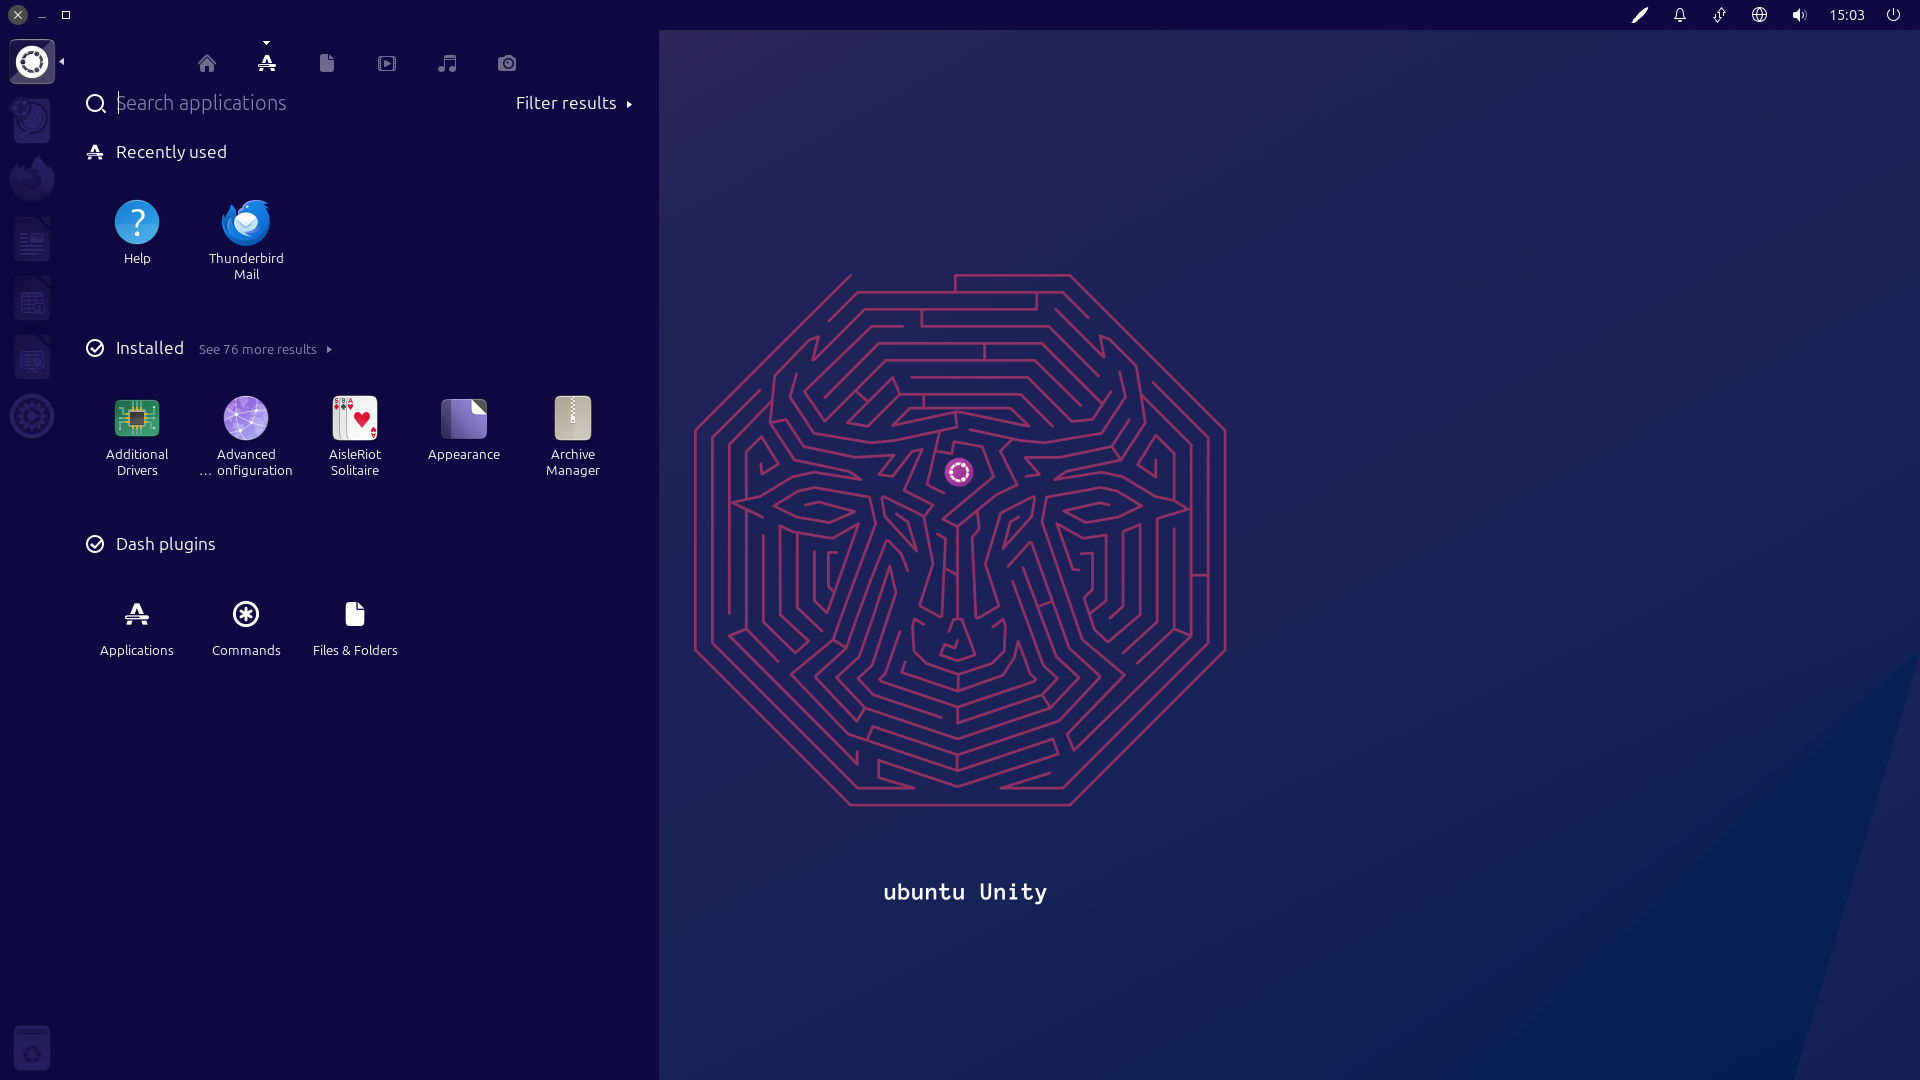This screenshot has height=1080, width=1920.
Task: Open the Music lens tab
Action: (447, 63)
